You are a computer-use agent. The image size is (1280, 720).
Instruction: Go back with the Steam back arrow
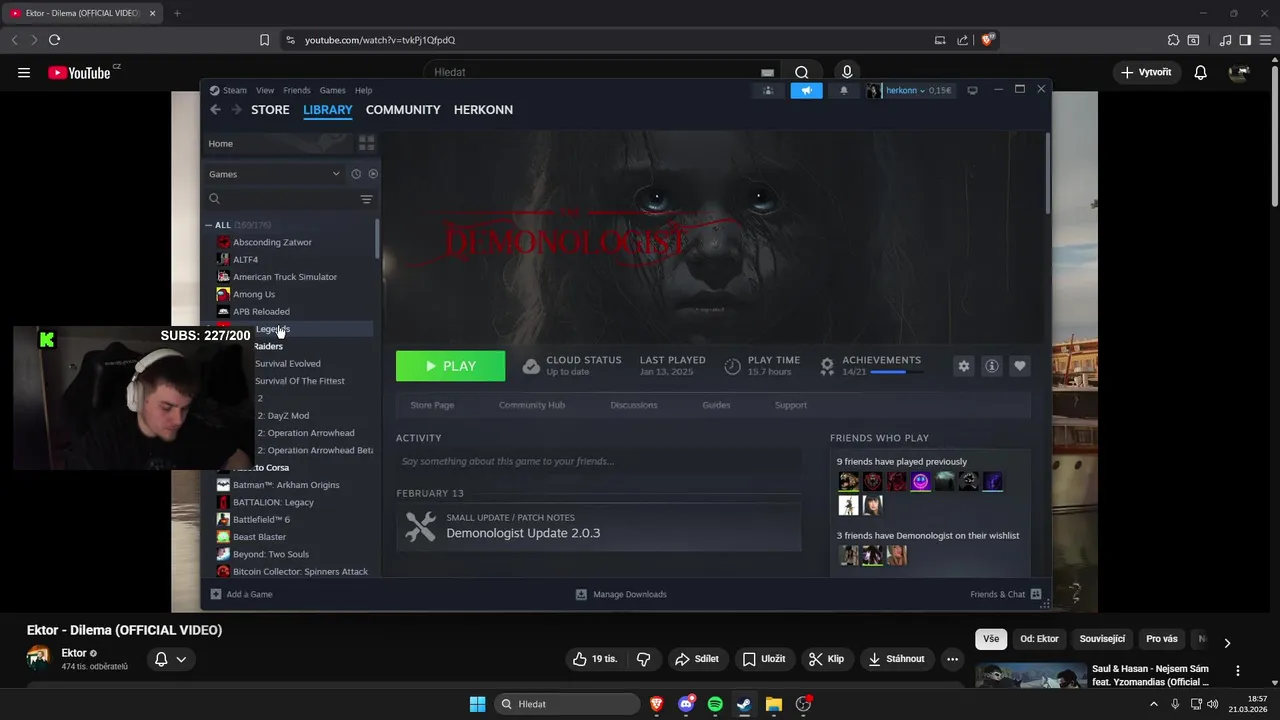tap(215, 110)
